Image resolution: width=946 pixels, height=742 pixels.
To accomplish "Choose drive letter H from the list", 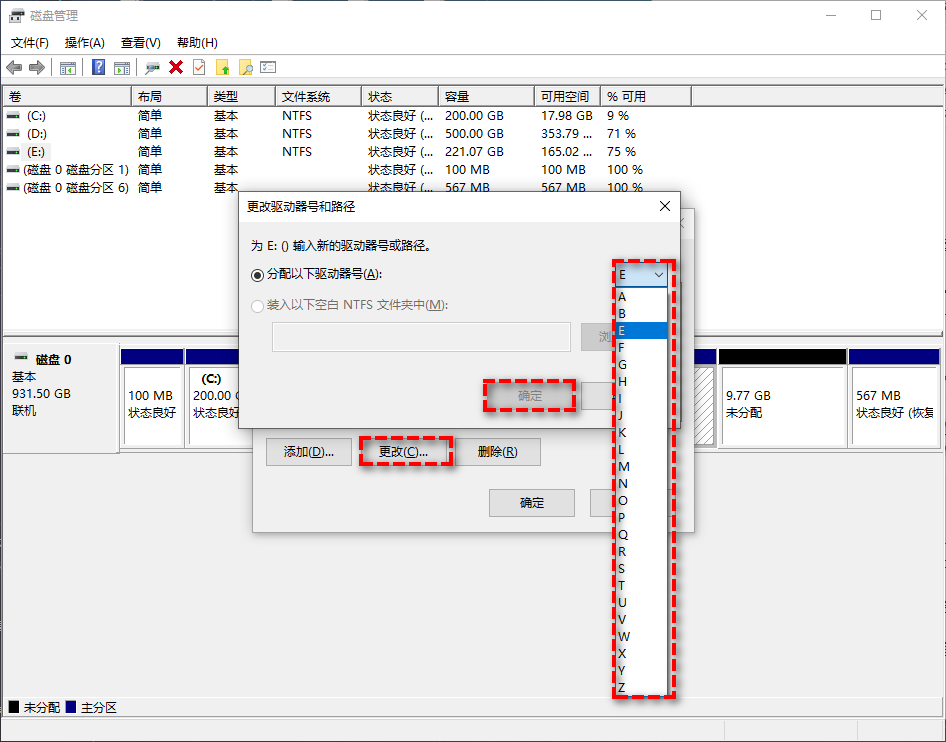I will coord(641,382).
